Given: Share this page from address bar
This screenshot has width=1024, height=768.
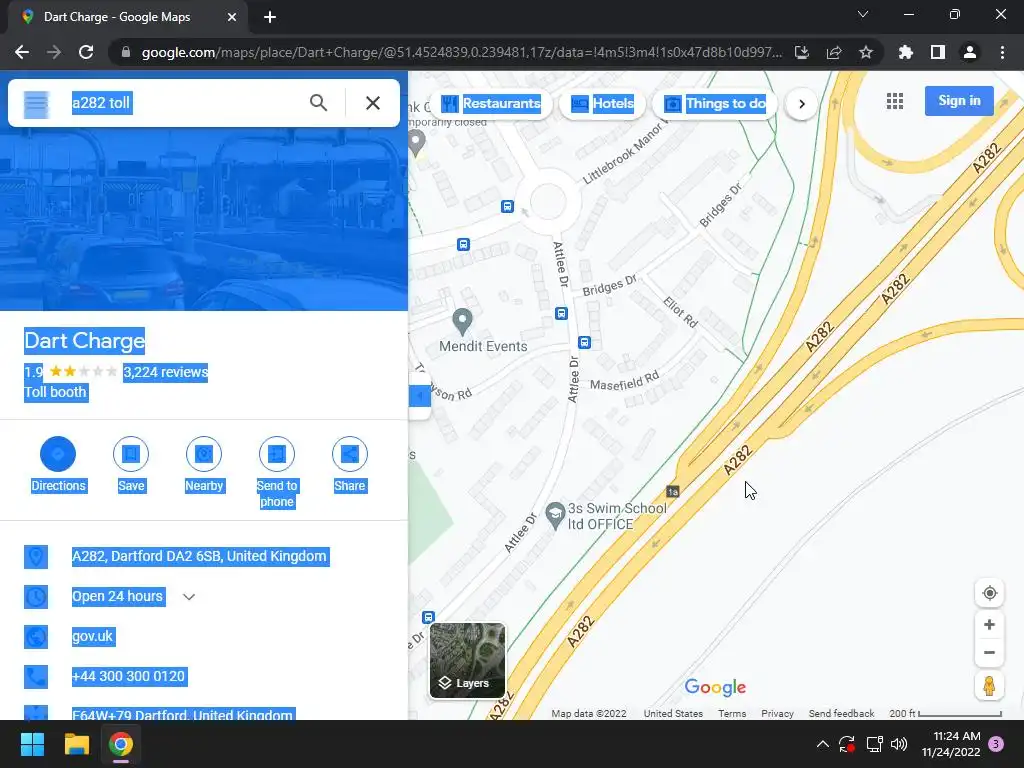Looking at the screenshot, I should coord(834,52).
